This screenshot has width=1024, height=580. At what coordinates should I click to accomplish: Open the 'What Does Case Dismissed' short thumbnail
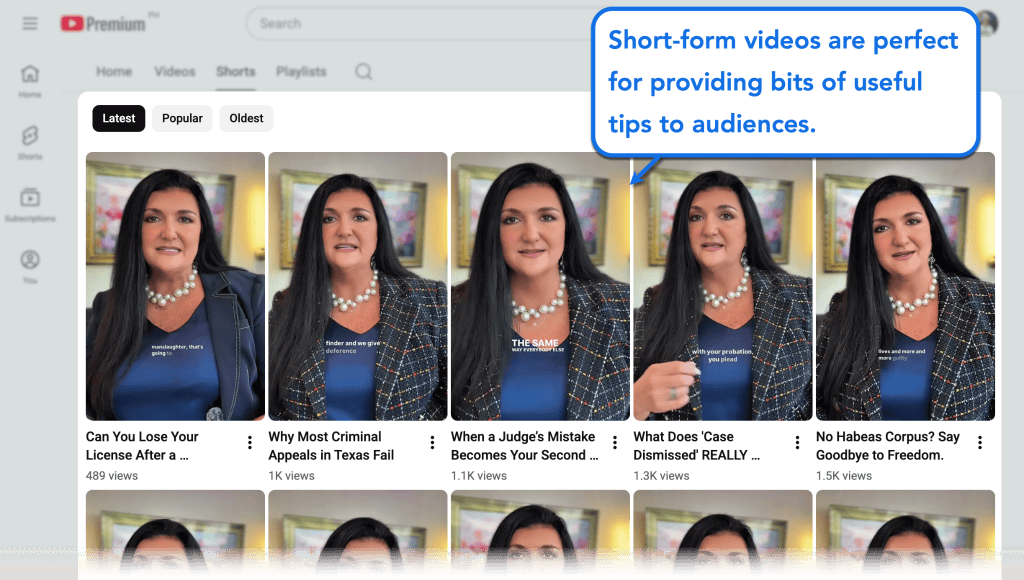pyautogui.click(x=723, y=286)
